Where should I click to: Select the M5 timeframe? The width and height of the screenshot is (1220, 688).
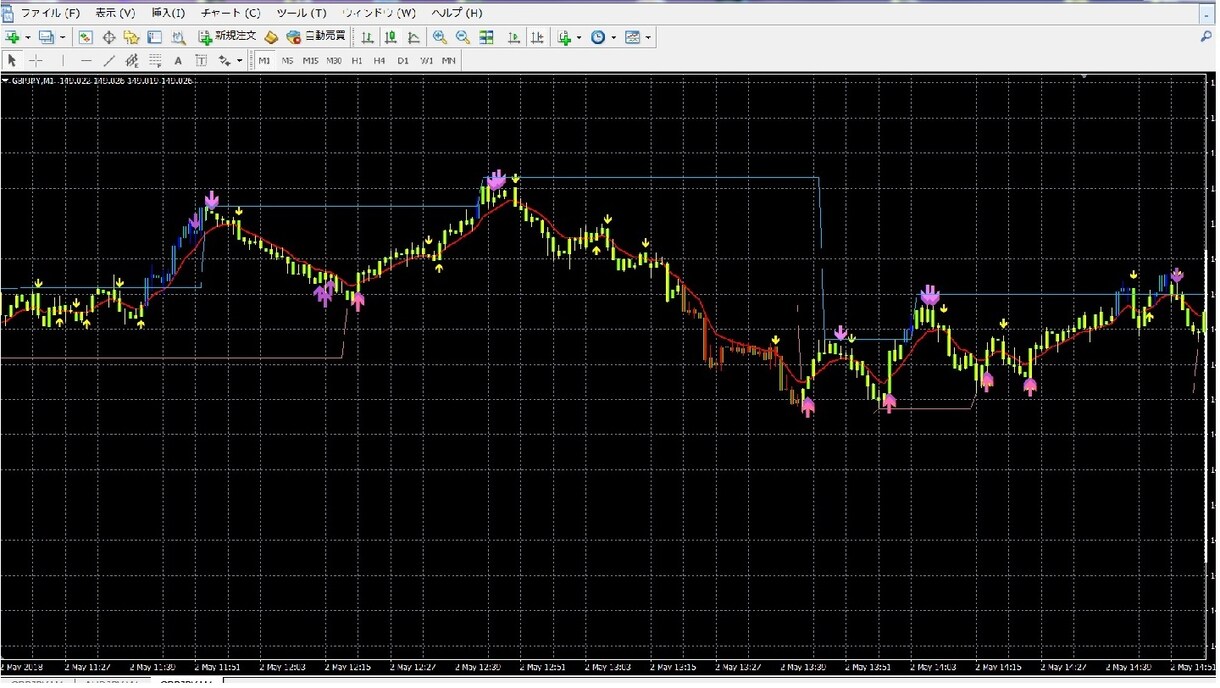click(x=287, y=60)
